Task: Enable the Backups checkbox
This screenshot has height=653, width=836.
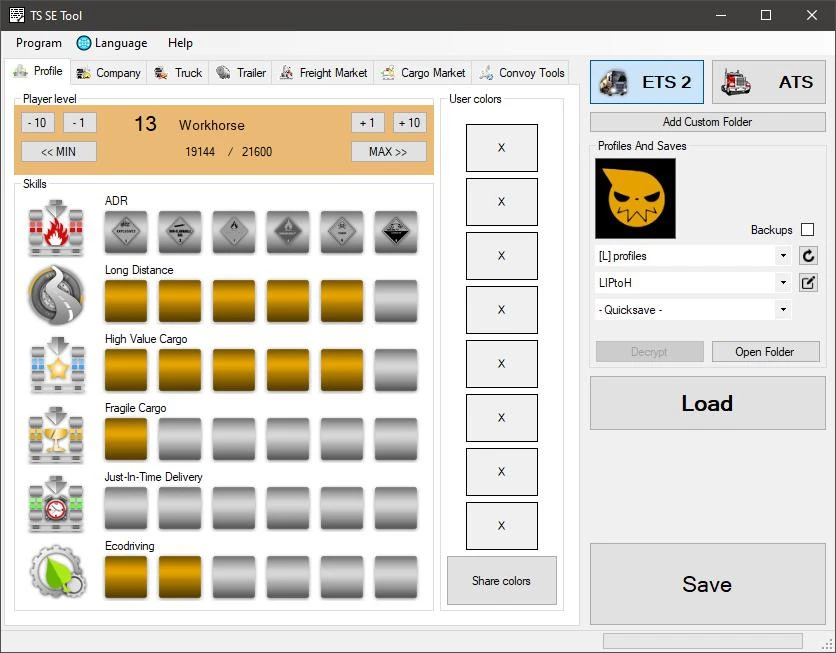Action: pyautogui.click(x=807, y=230)
